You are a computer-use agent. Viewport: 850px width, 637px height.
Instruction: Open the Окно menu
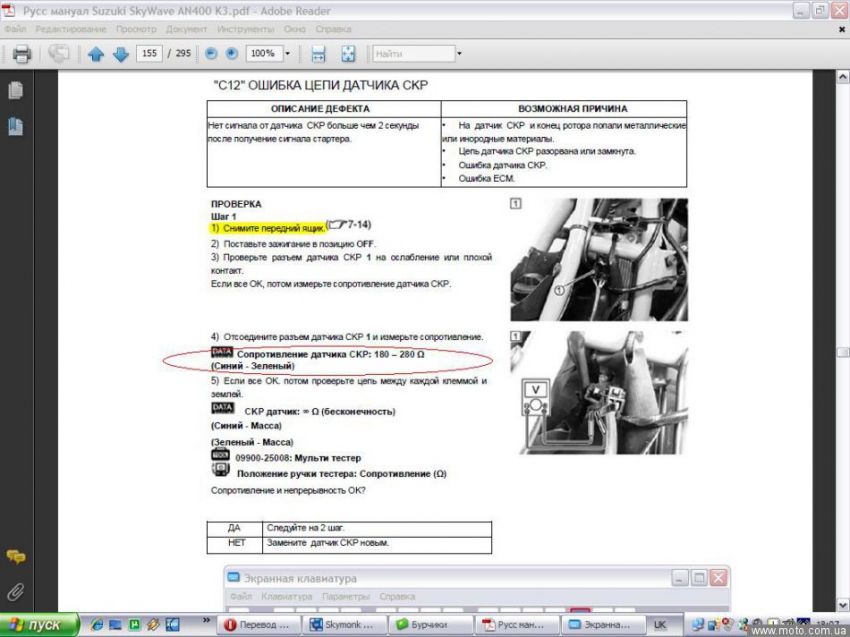(295, 29)
